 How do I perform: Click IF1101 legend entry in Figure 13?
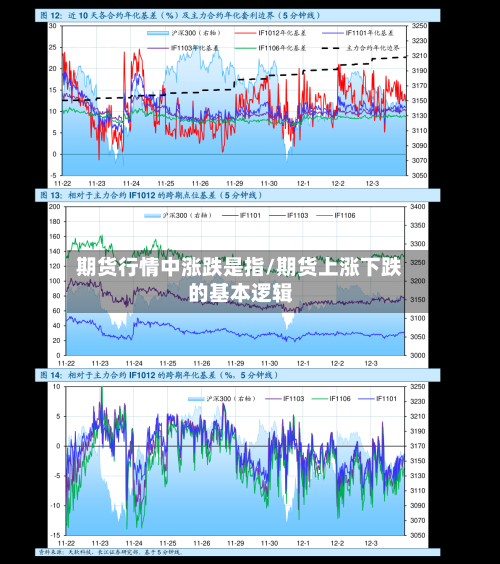tap(241, 215)
